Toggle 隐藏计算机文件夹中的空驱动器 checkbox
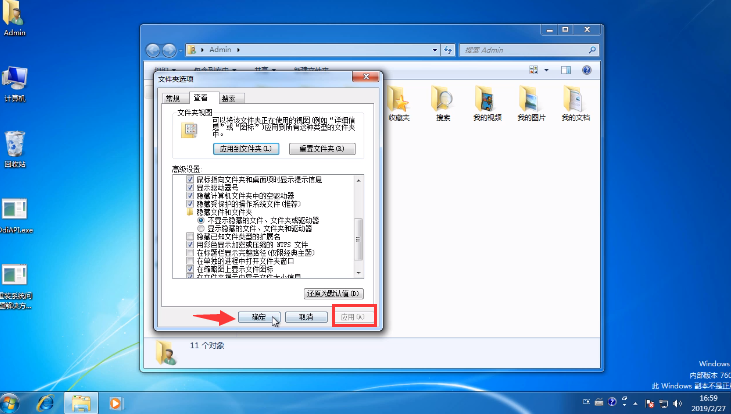The image size is (731, 414). pyautogui.click(x=190, y=196)
